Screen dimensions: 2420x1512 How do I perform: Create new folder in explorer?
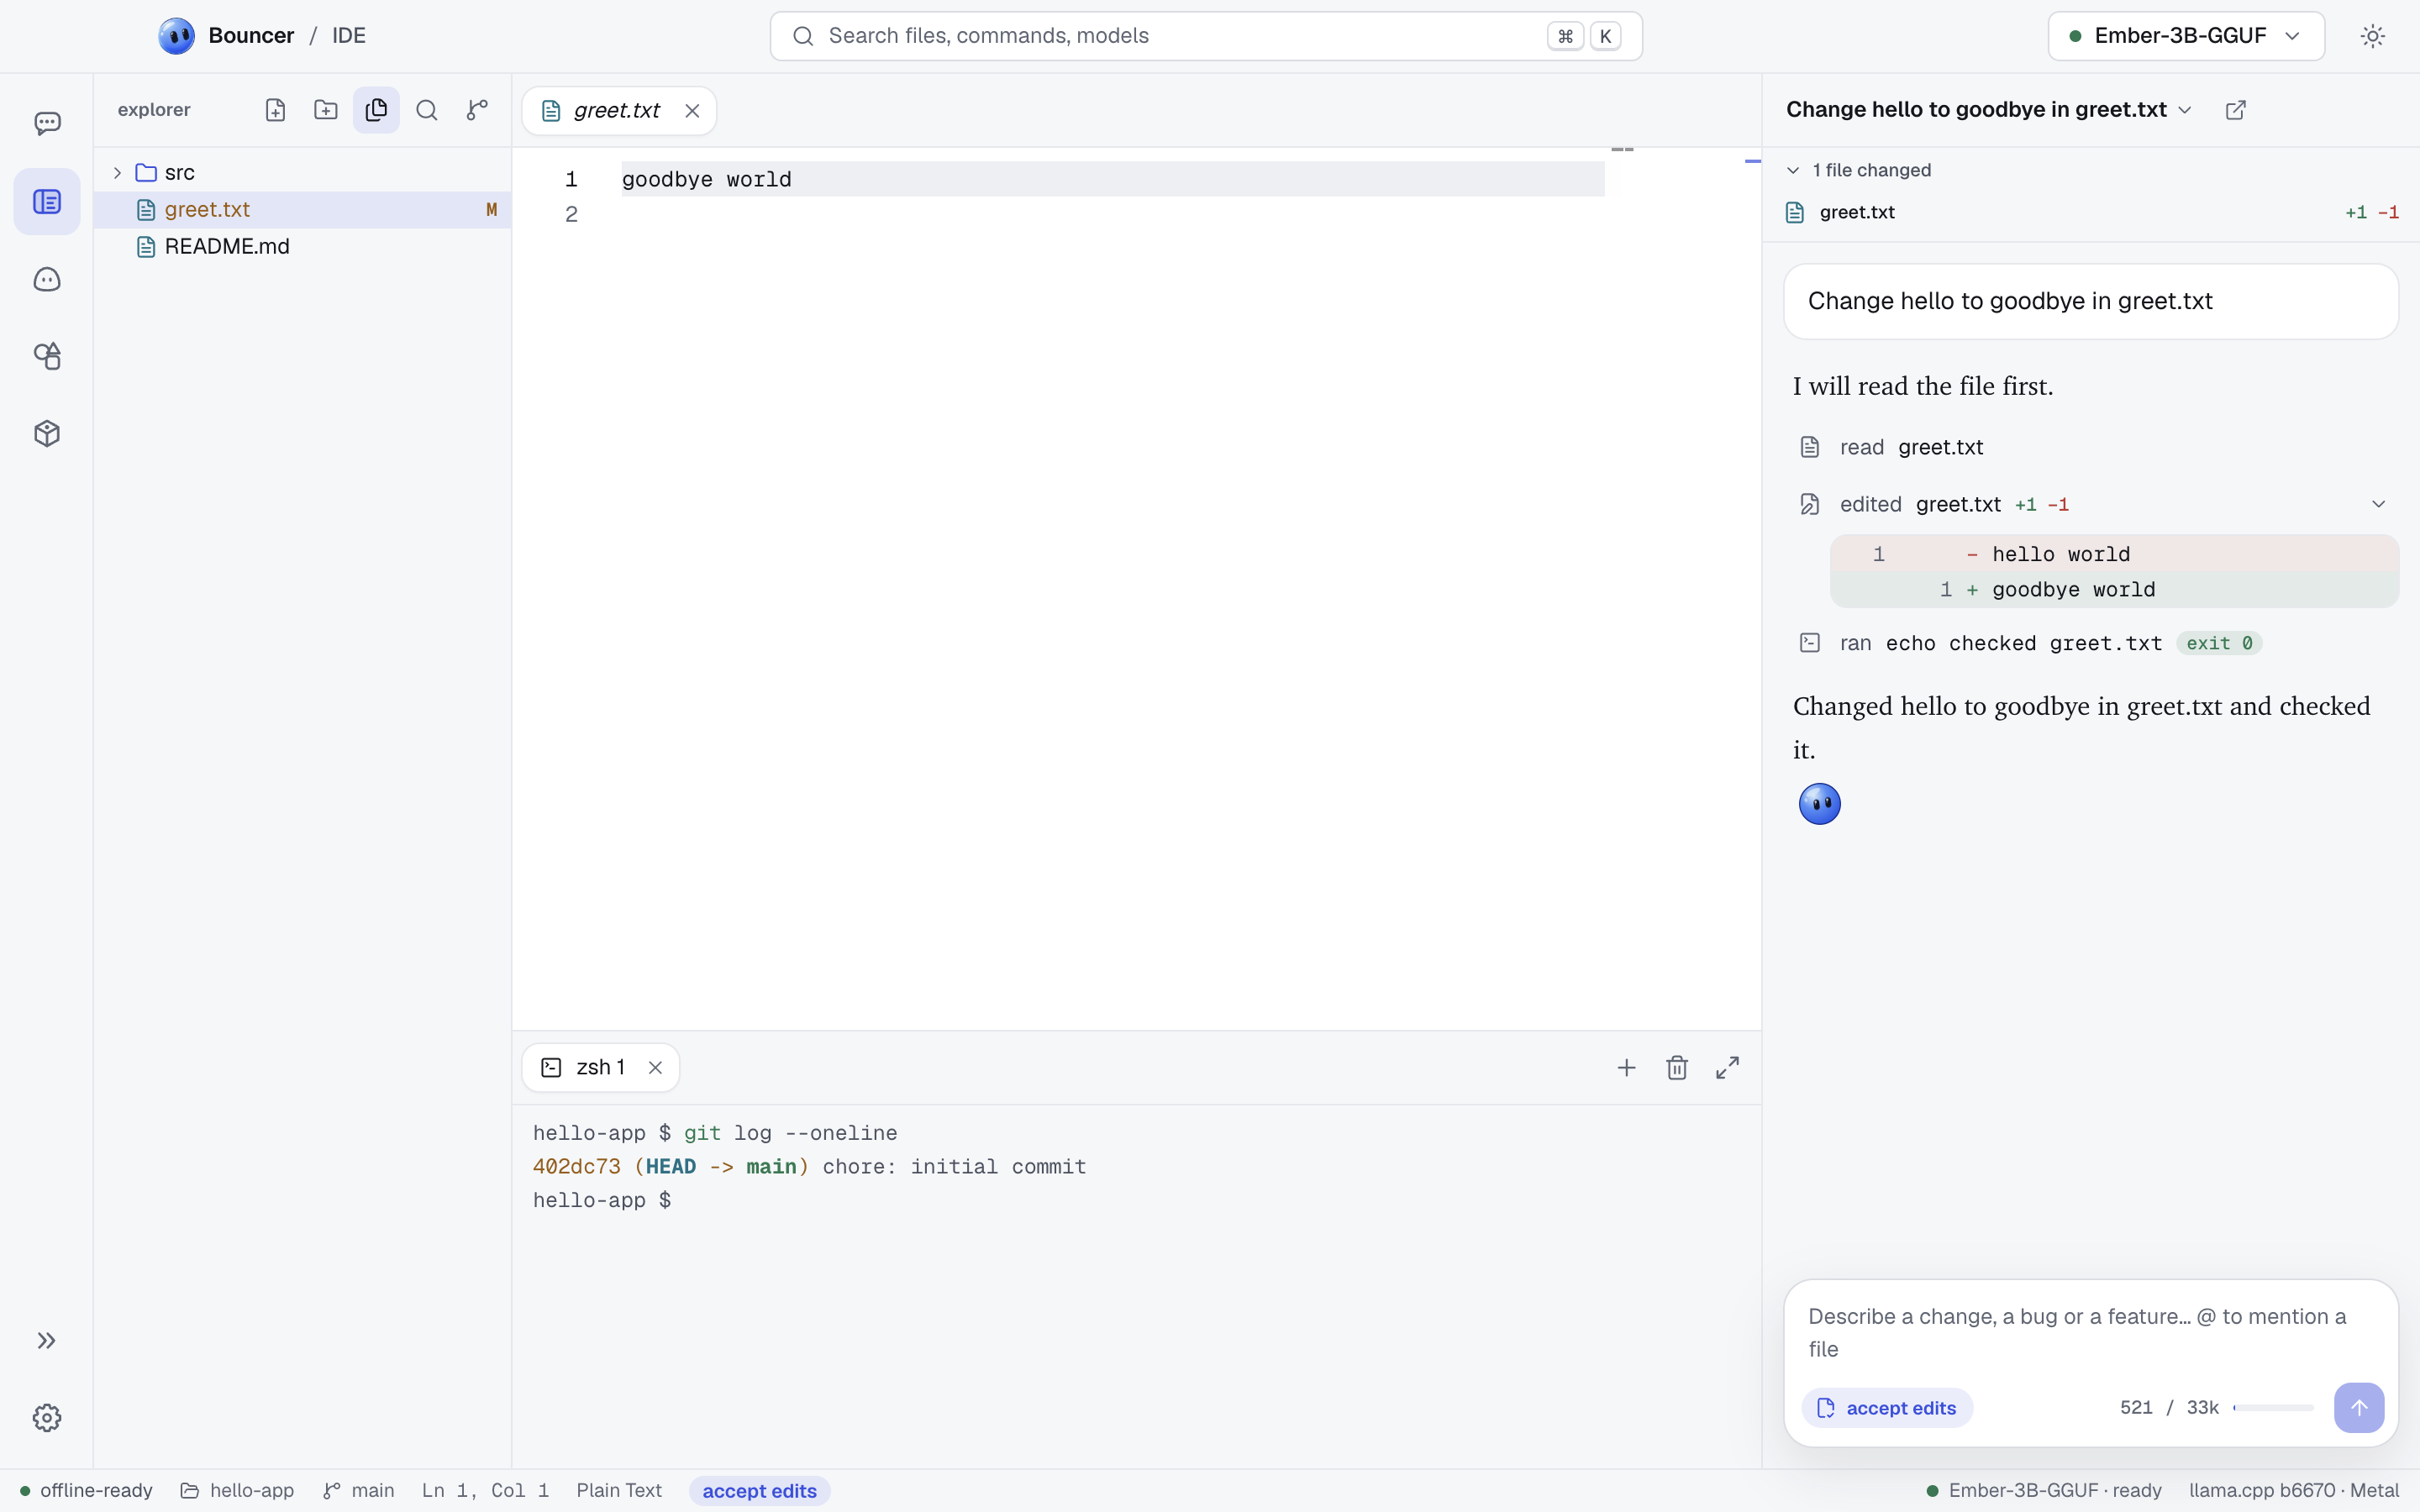[x=326, y=110]
